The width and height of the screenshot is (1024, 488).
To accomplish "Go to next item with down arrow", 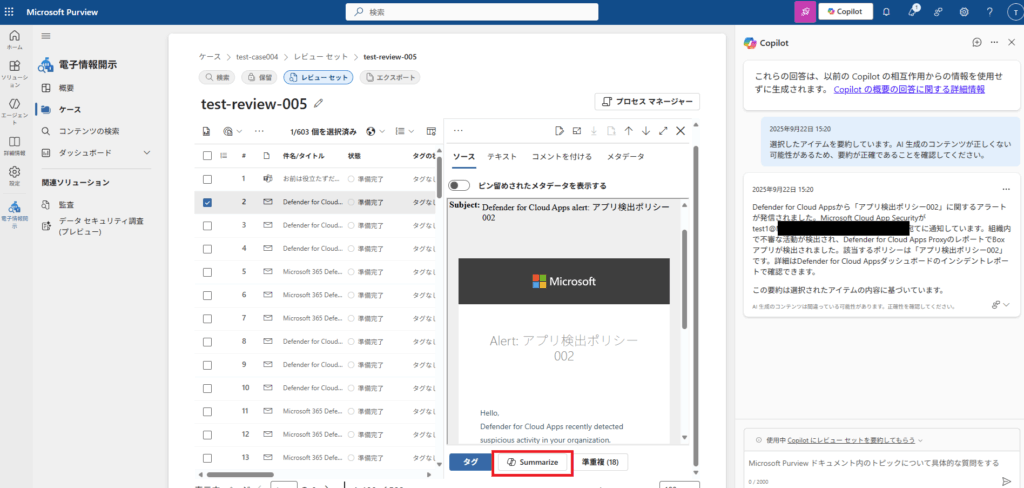I will [645, 131].
